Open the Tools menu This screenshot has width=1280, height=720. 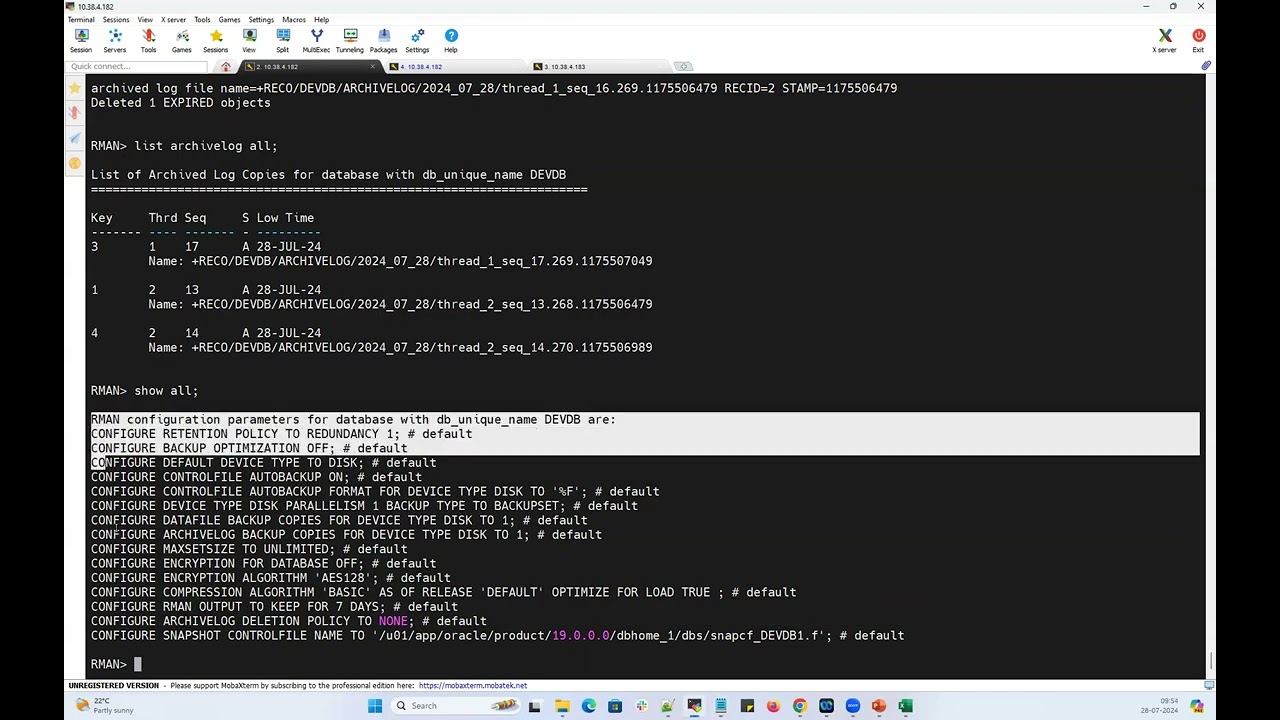[202, 19]
